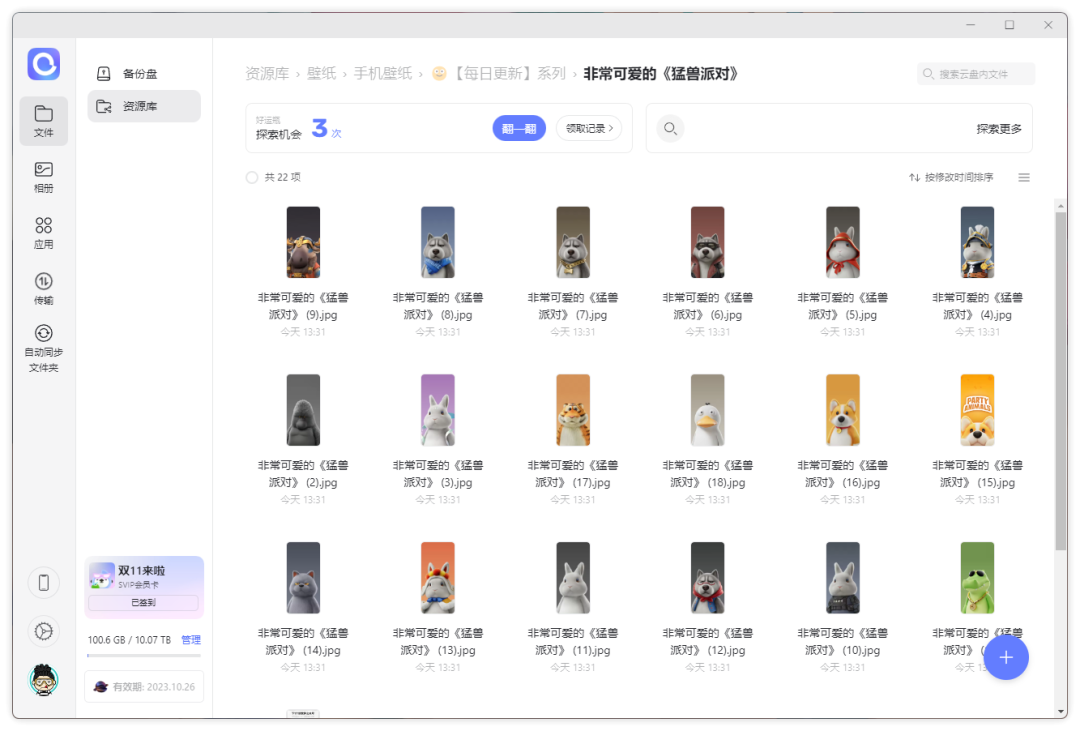Select thumbnail of 猛兽派对 (2).jpg
This screenshot has width=1080, height=731.
coord(303,410)
